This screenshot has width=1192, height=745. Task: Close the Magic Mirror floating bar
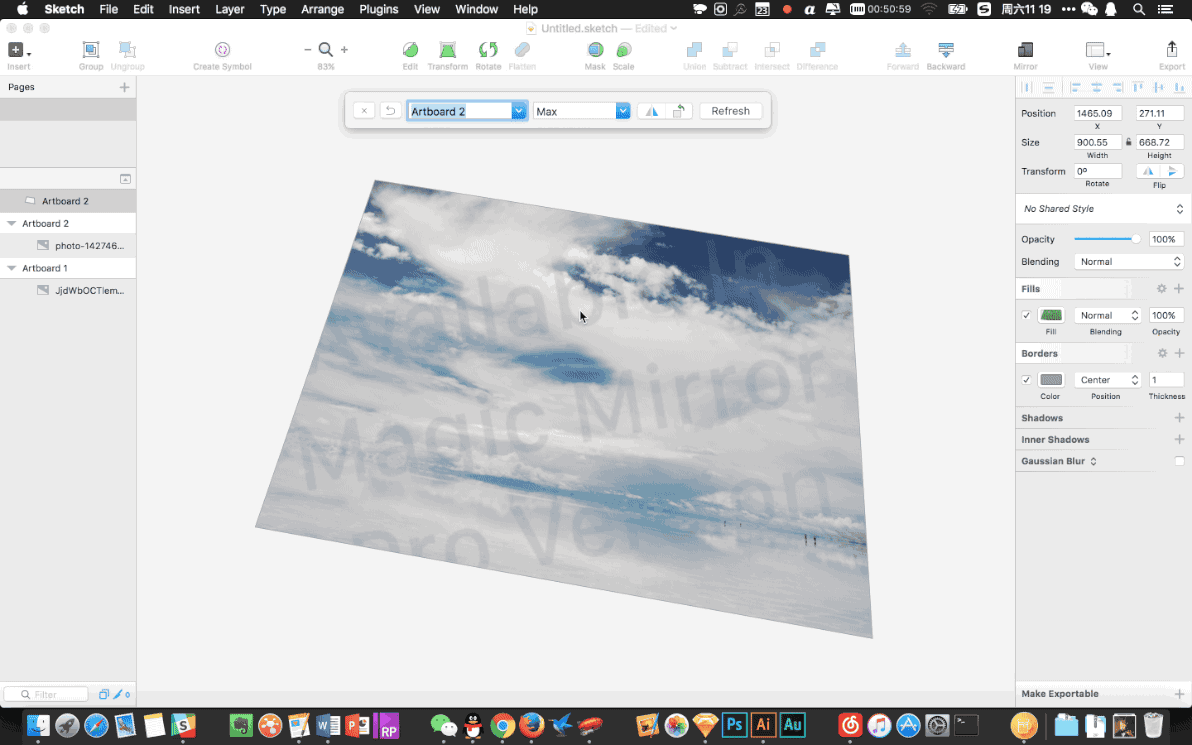(x=364, y=111)
